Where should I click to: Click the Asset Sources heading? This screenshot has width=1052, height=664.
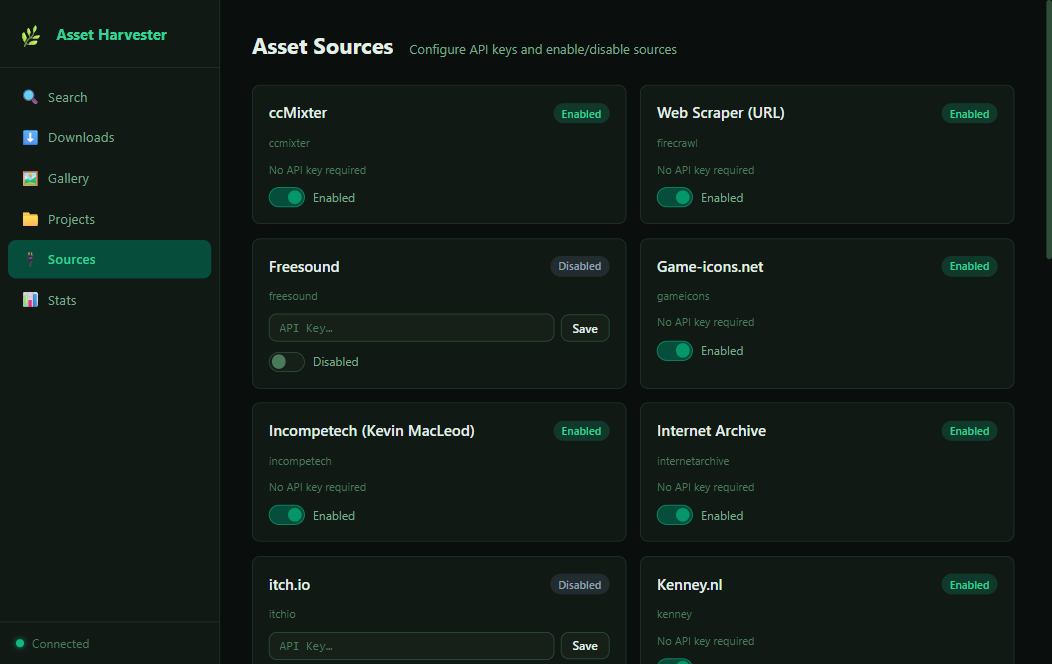[323, 47]
